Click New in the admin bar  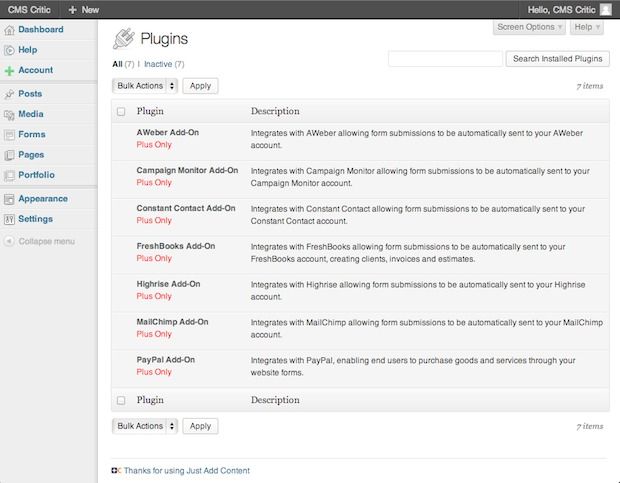90,10
